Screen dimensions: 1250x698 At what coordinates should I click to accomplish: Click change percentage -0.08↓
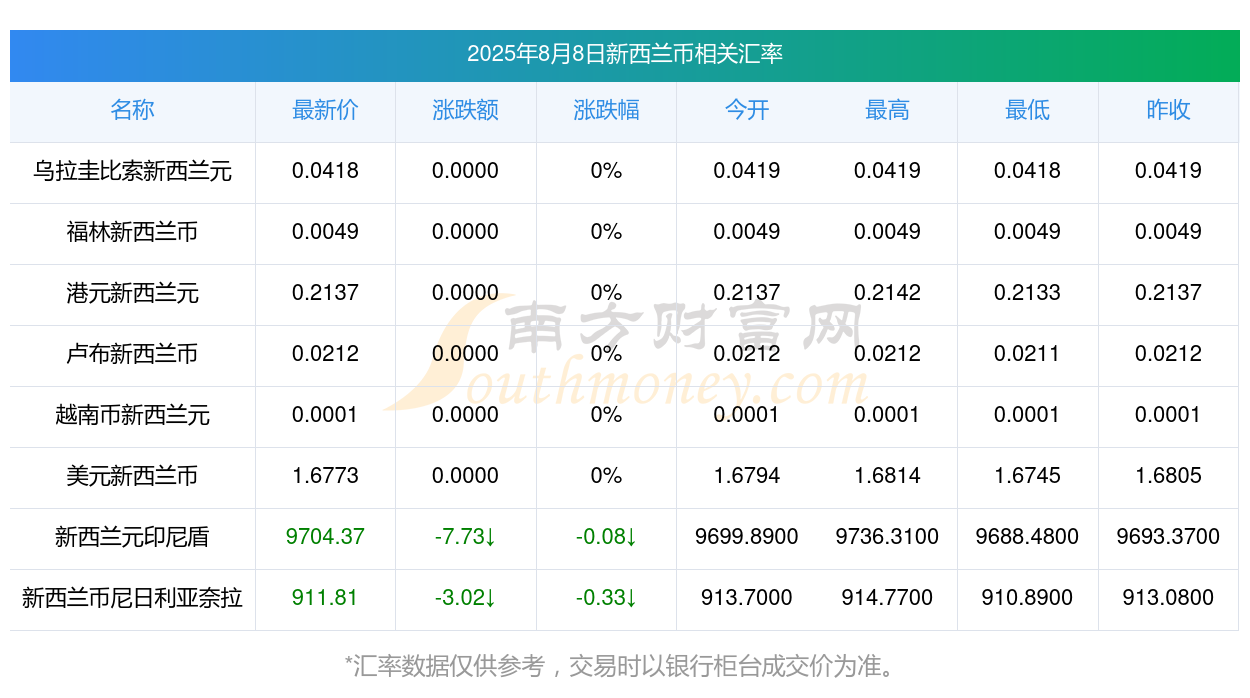[x=606, y=537]
